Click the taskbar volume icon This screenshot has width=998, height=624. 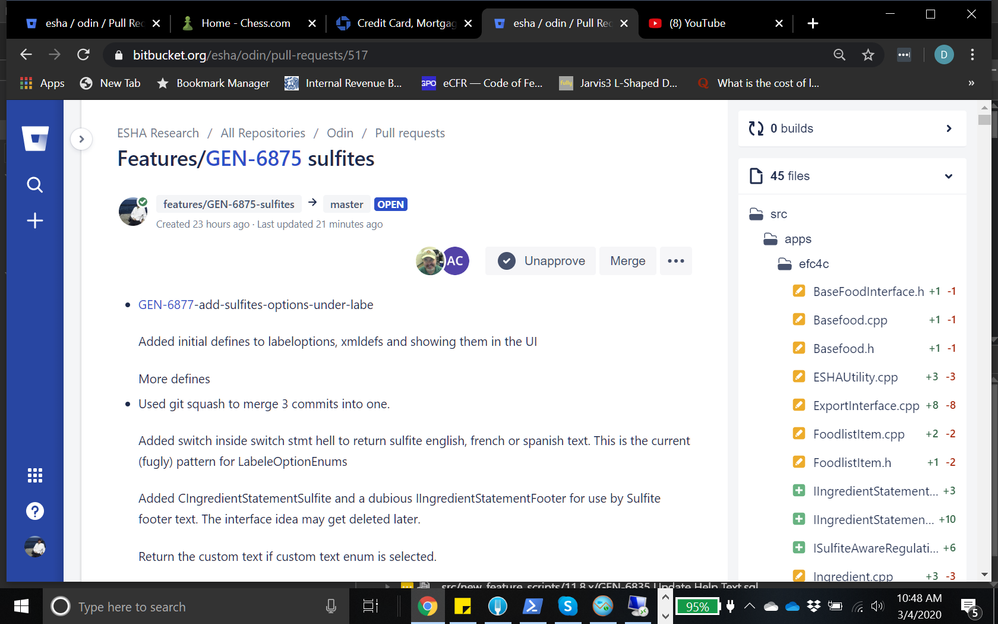(877, 606)
